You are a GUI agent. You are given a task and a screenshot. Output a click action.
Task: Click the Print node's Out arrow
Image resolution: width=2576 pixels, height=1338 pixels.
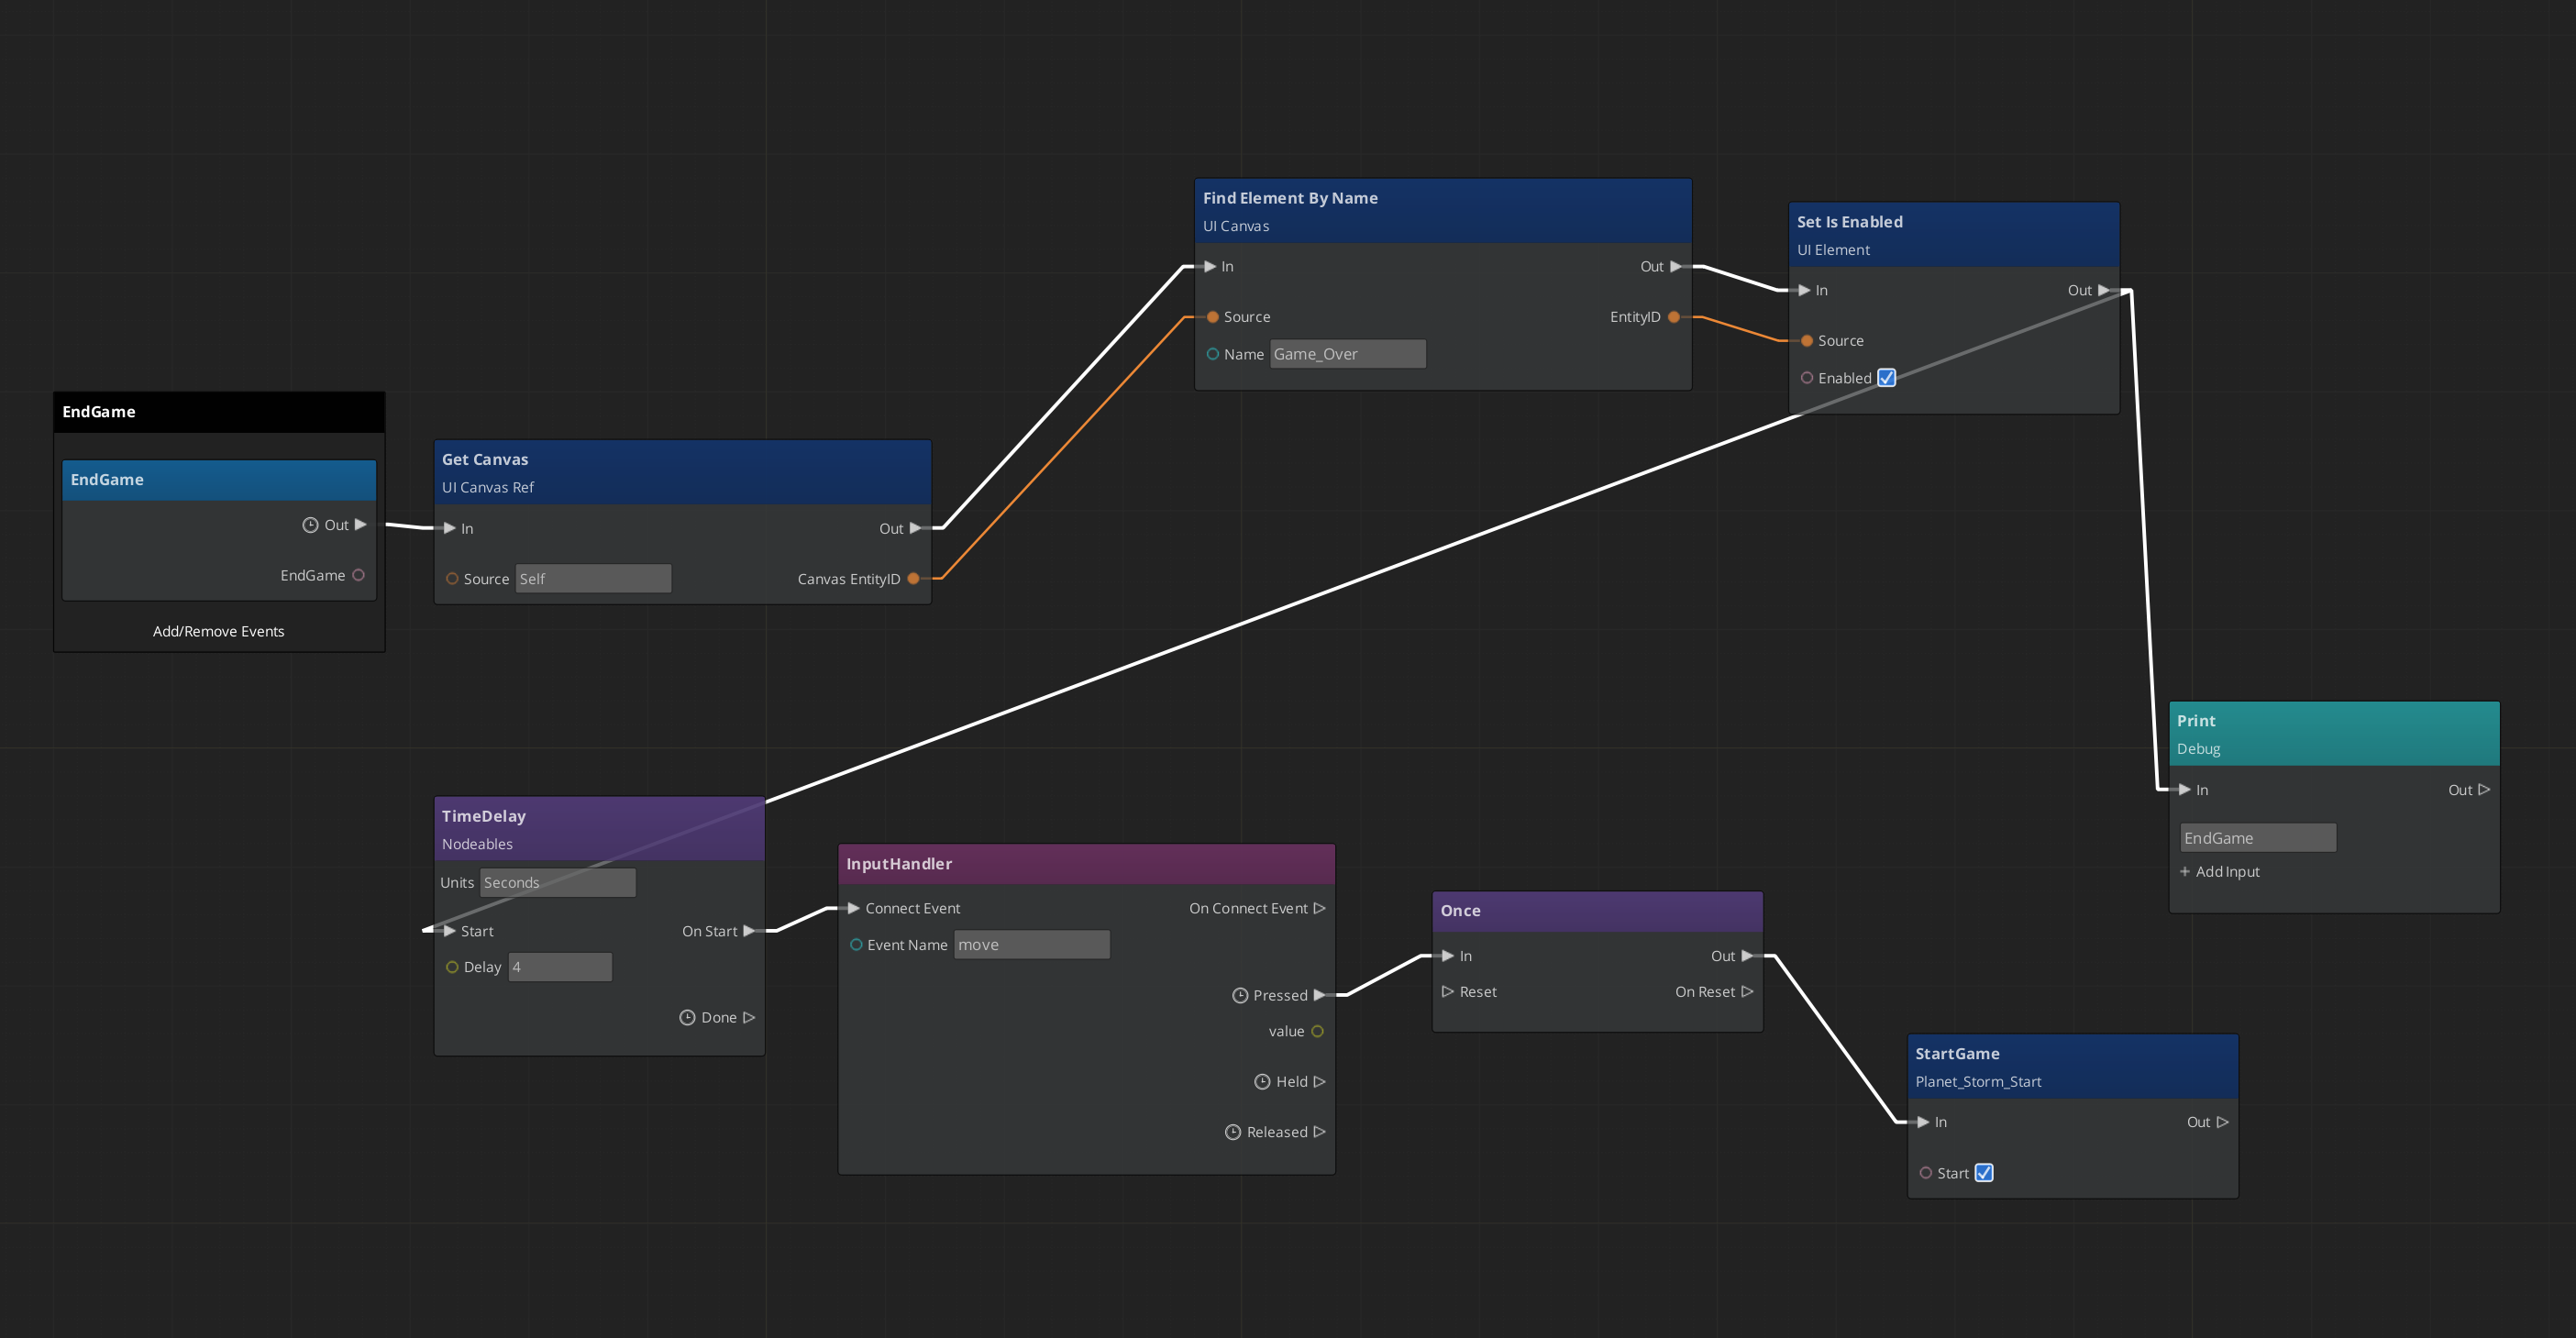(x=2484, y=790)
